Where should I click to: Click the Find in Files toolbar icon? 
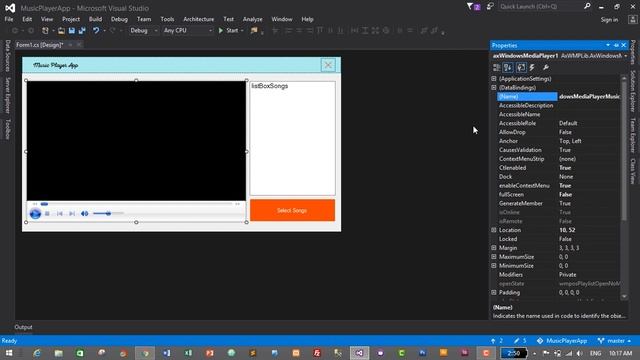254,31
